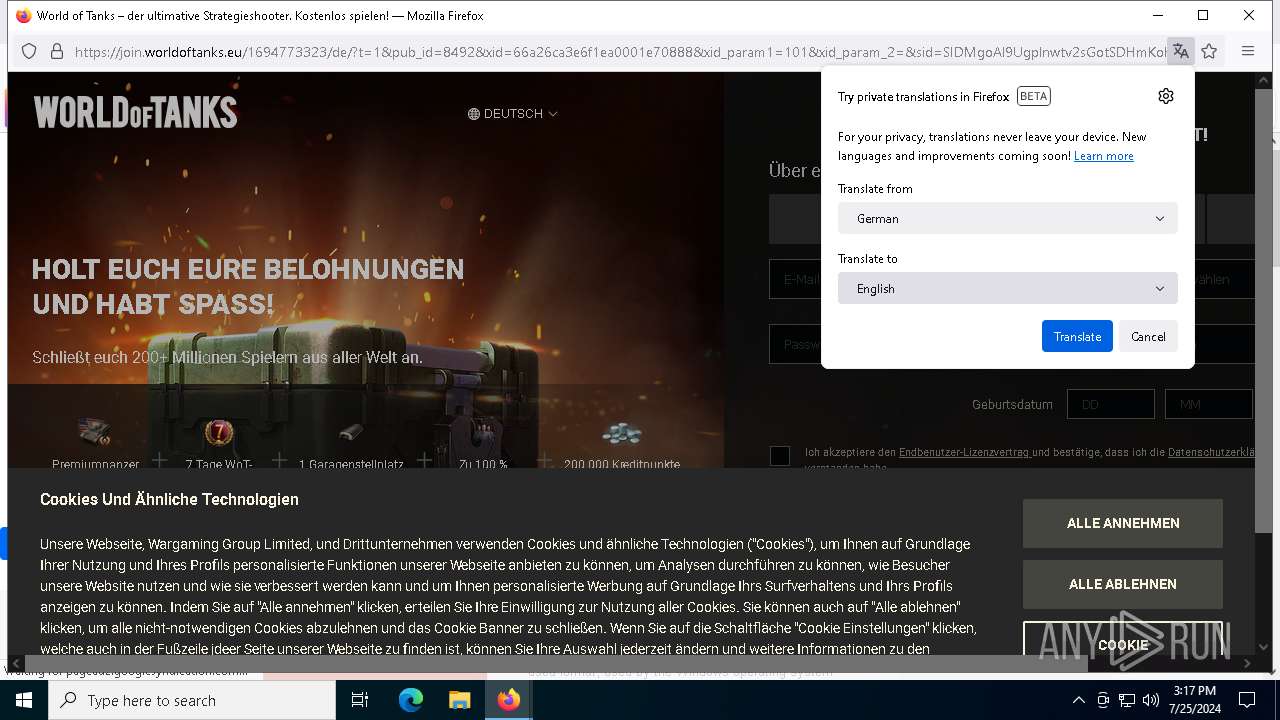Open the Translate to English dropdown
The width and height of the screenshot is (1280, 720).
click(1008, 288)
